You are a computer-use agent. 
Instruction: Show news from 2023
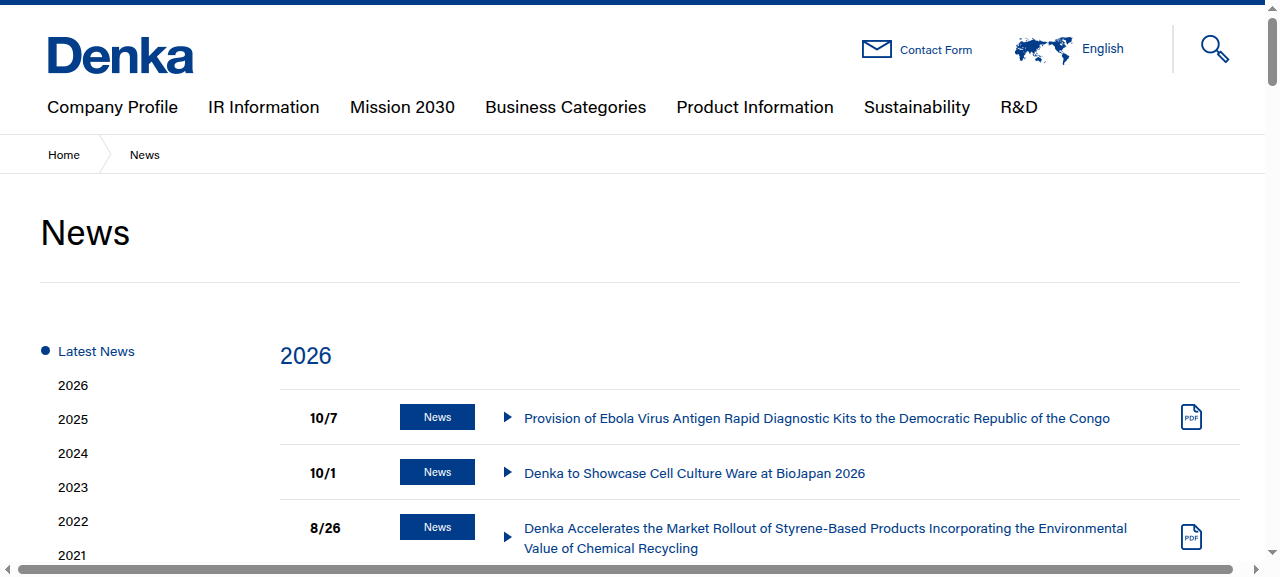point(73,487)
